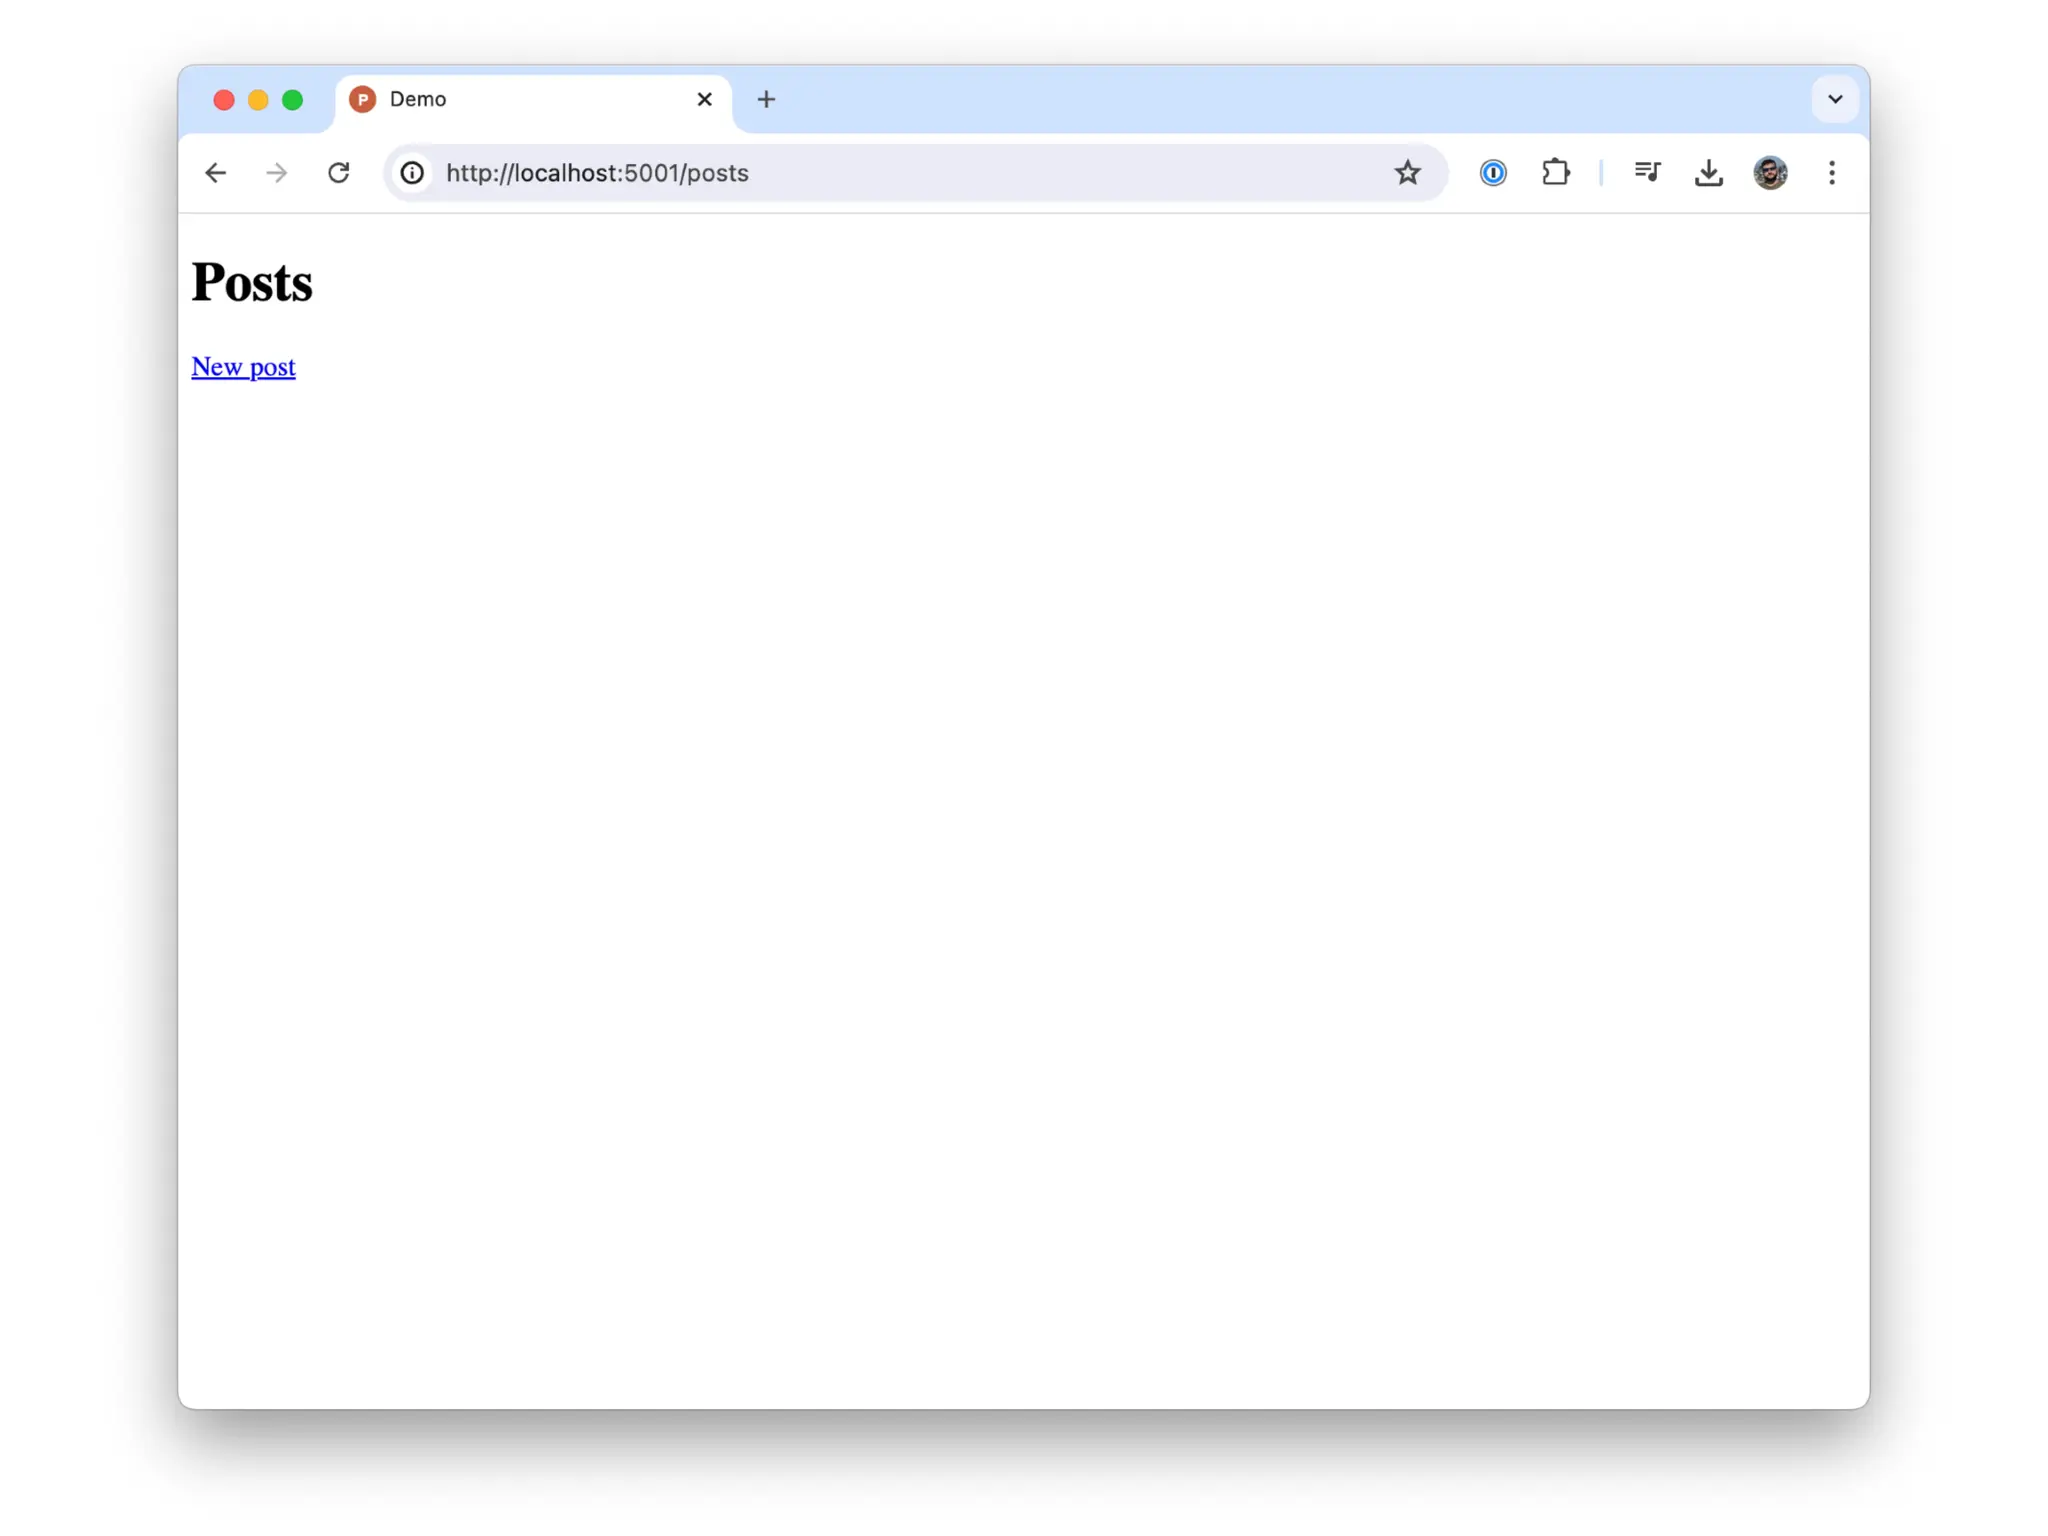Open a new tab with plus button
This screenshot has width=2048, height=1536.
(x=766, y=99)
